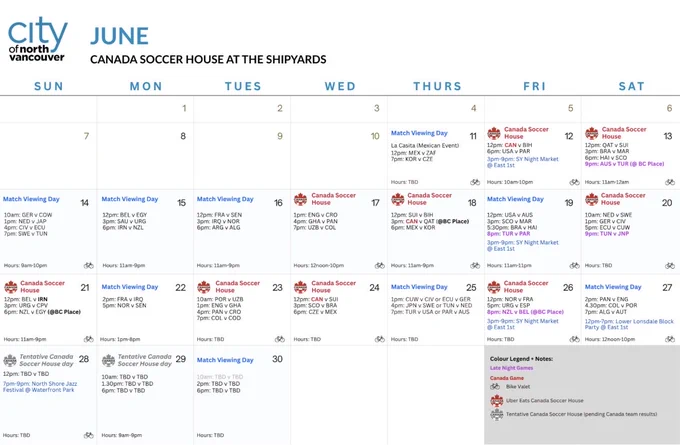Click the City of North Vancouver logo
Screen dimensions: 680x445
pos(38,39)
